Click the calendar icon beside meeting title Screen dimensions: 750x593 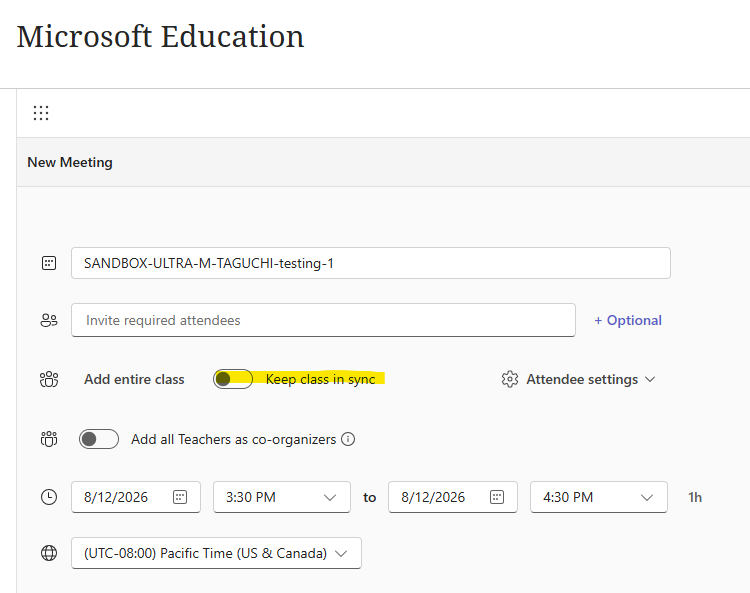coord(49,263)
